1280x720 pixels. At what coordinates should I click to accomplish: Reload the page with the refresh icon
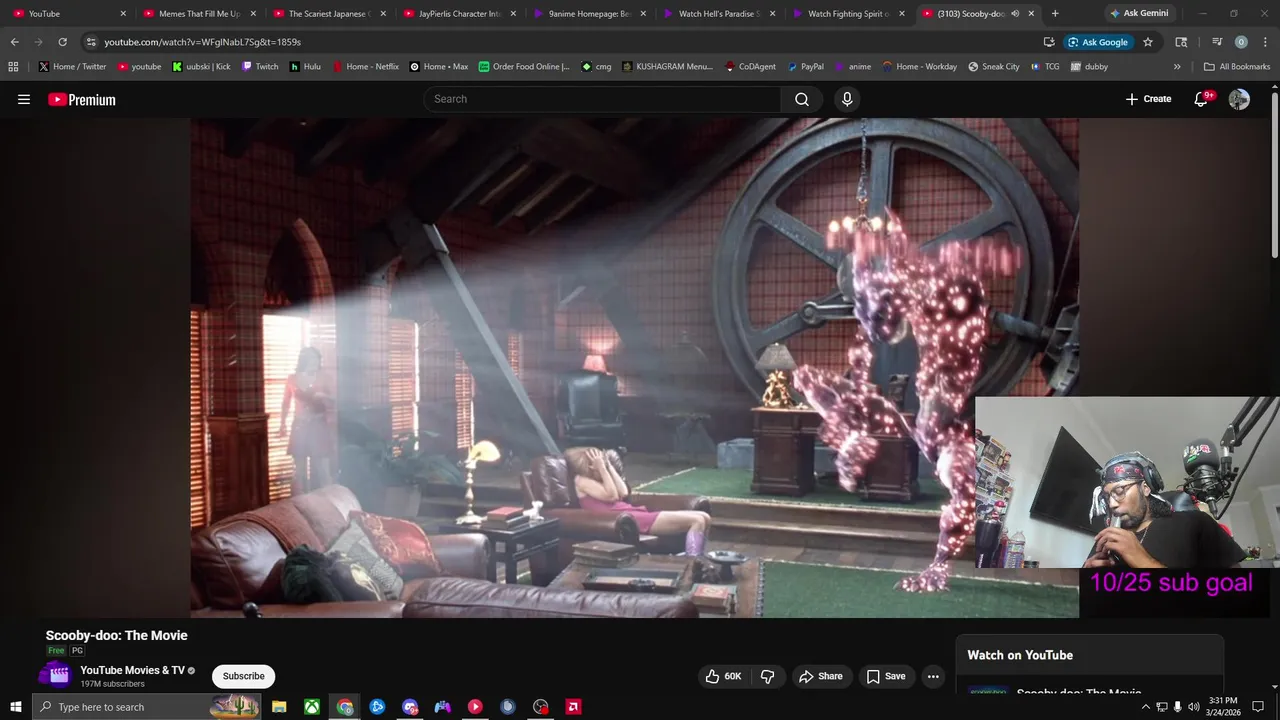62,42
